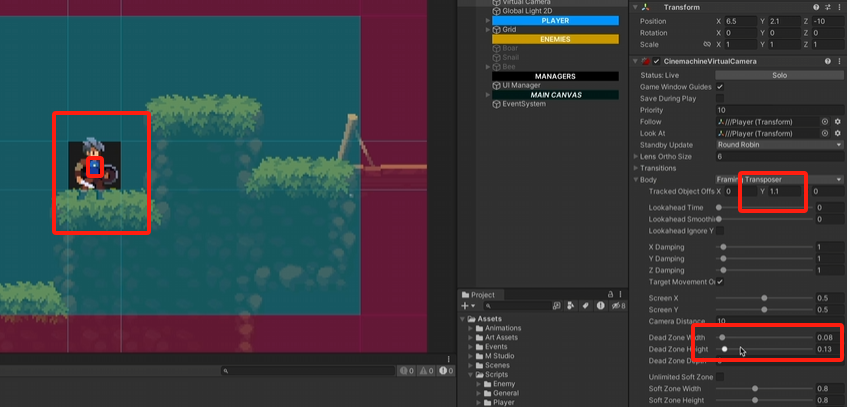Adjust Screen X slider
This screenshot has height=407, width=850.
tap(764, 298)
